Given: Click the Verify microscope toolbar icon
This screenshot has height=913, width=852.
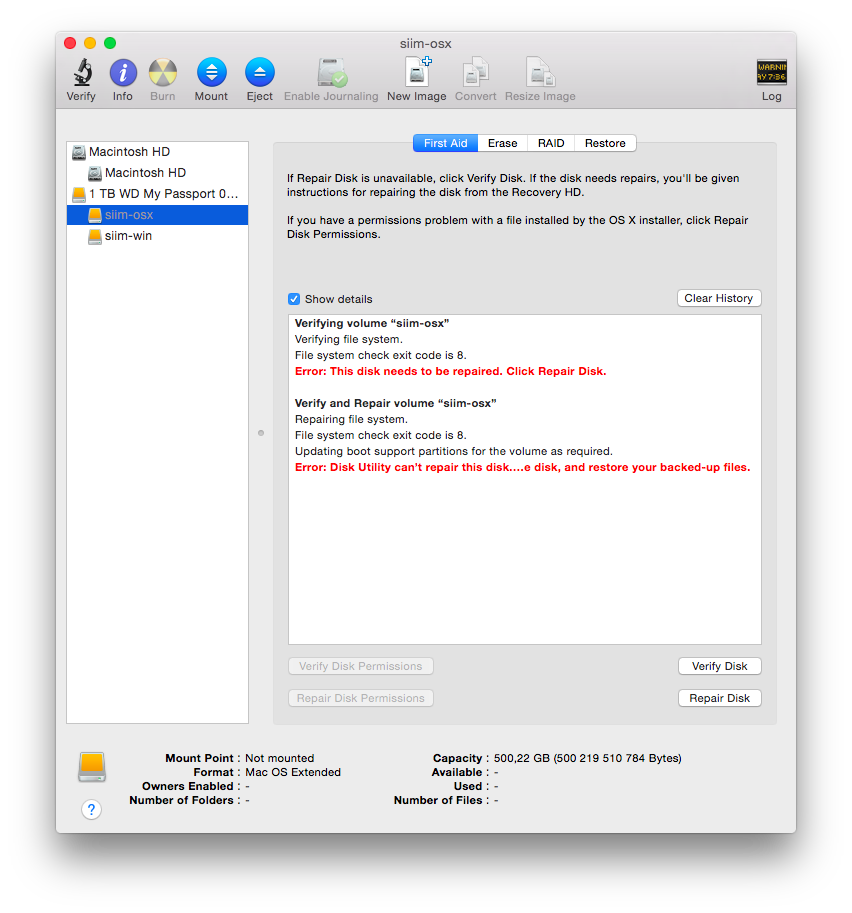Looking at the screenshot, I should [82, 73].
